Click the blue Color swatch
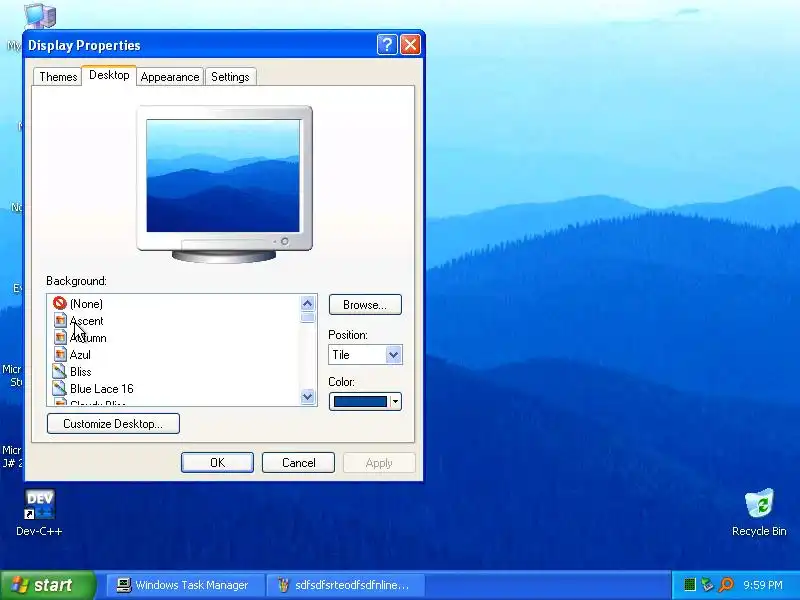 tap(360, 402)
